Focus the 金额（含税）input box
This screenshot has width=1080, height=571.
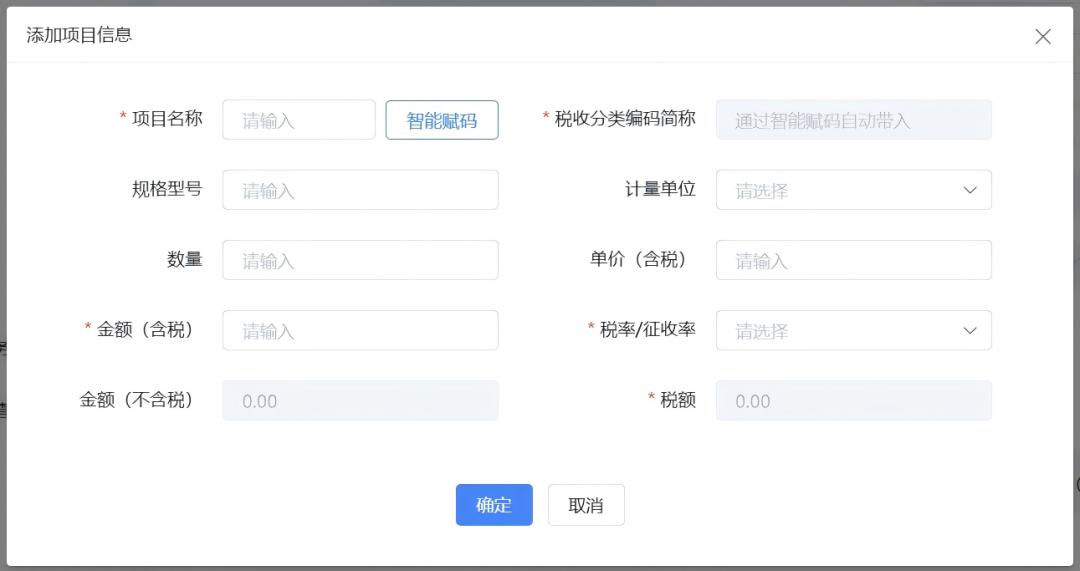pos(360,330)
